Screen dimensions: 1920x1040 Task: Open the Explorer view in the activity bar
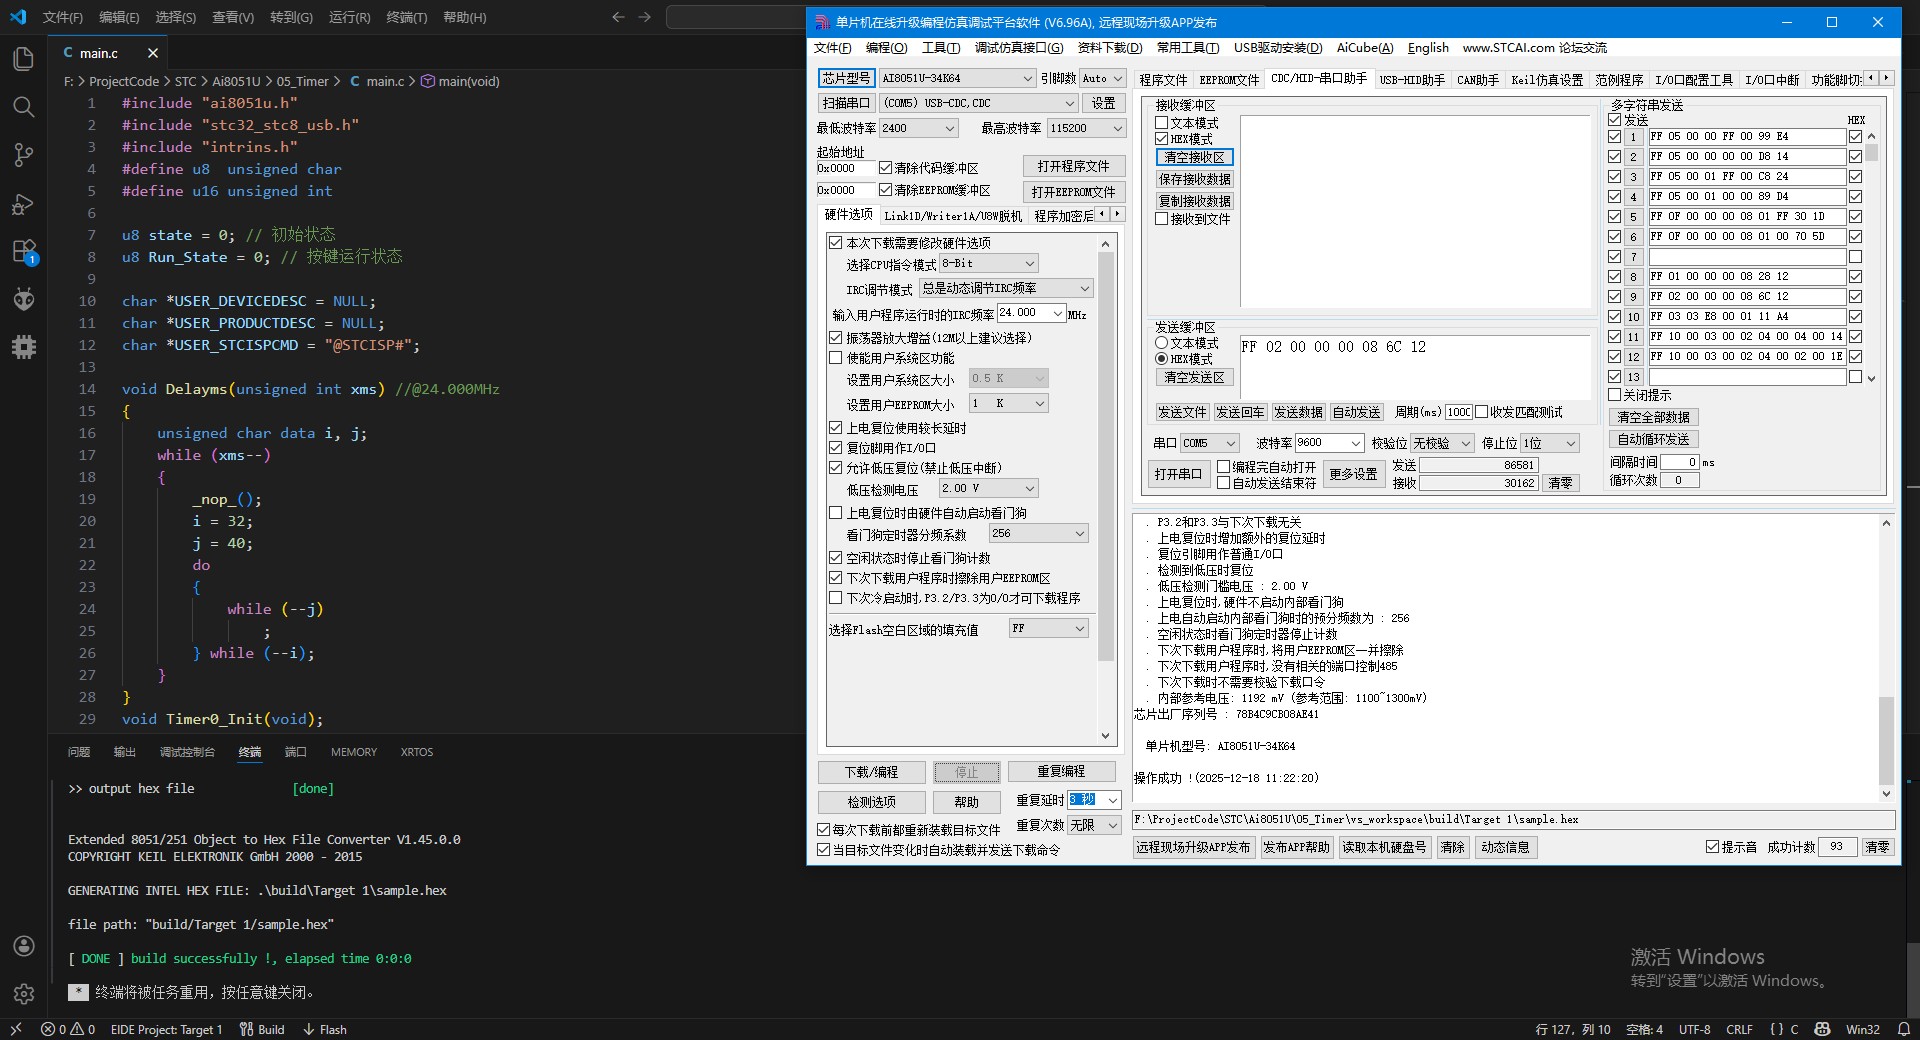[24, 60]
